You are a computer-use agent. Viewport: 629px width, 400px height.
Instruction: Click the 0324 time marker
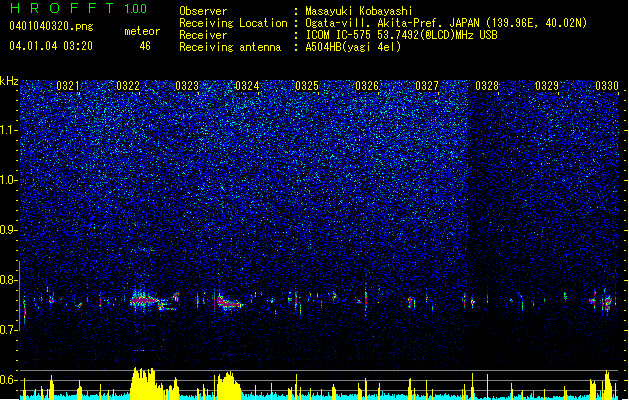click(x=247, y=86)
